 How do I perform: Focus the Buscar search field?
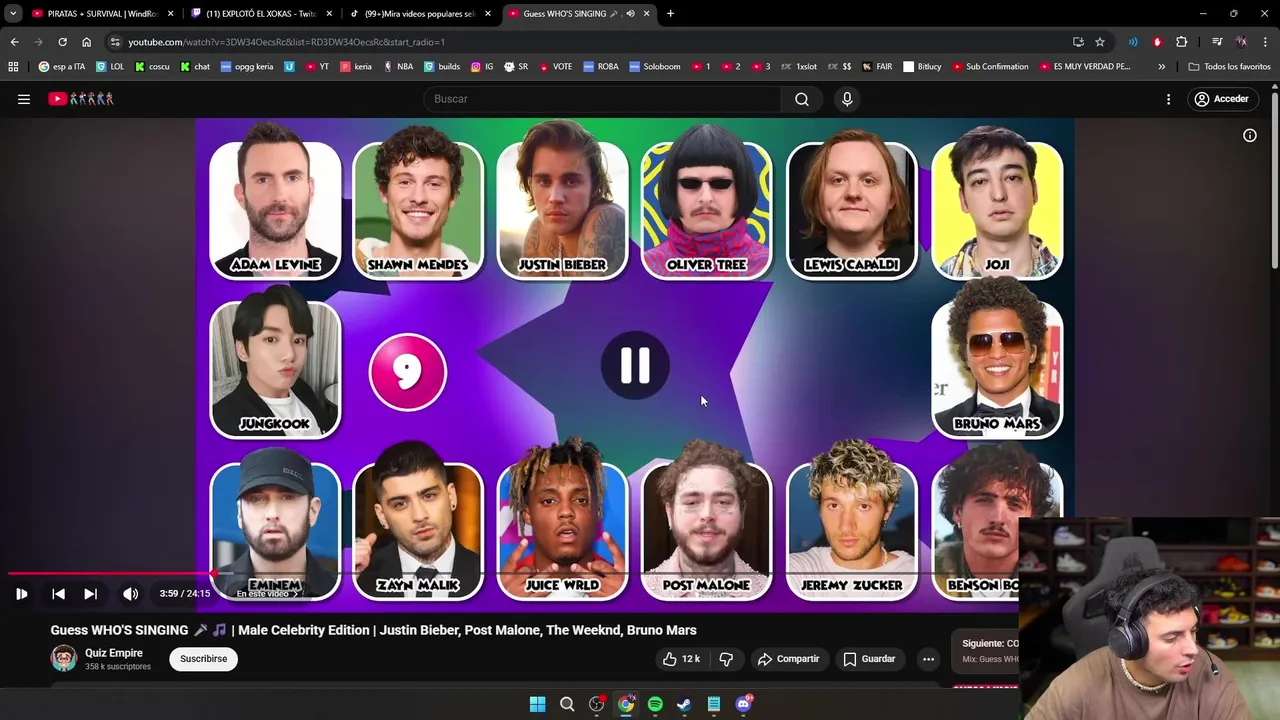pyautogui.click(x=603, y=99)
